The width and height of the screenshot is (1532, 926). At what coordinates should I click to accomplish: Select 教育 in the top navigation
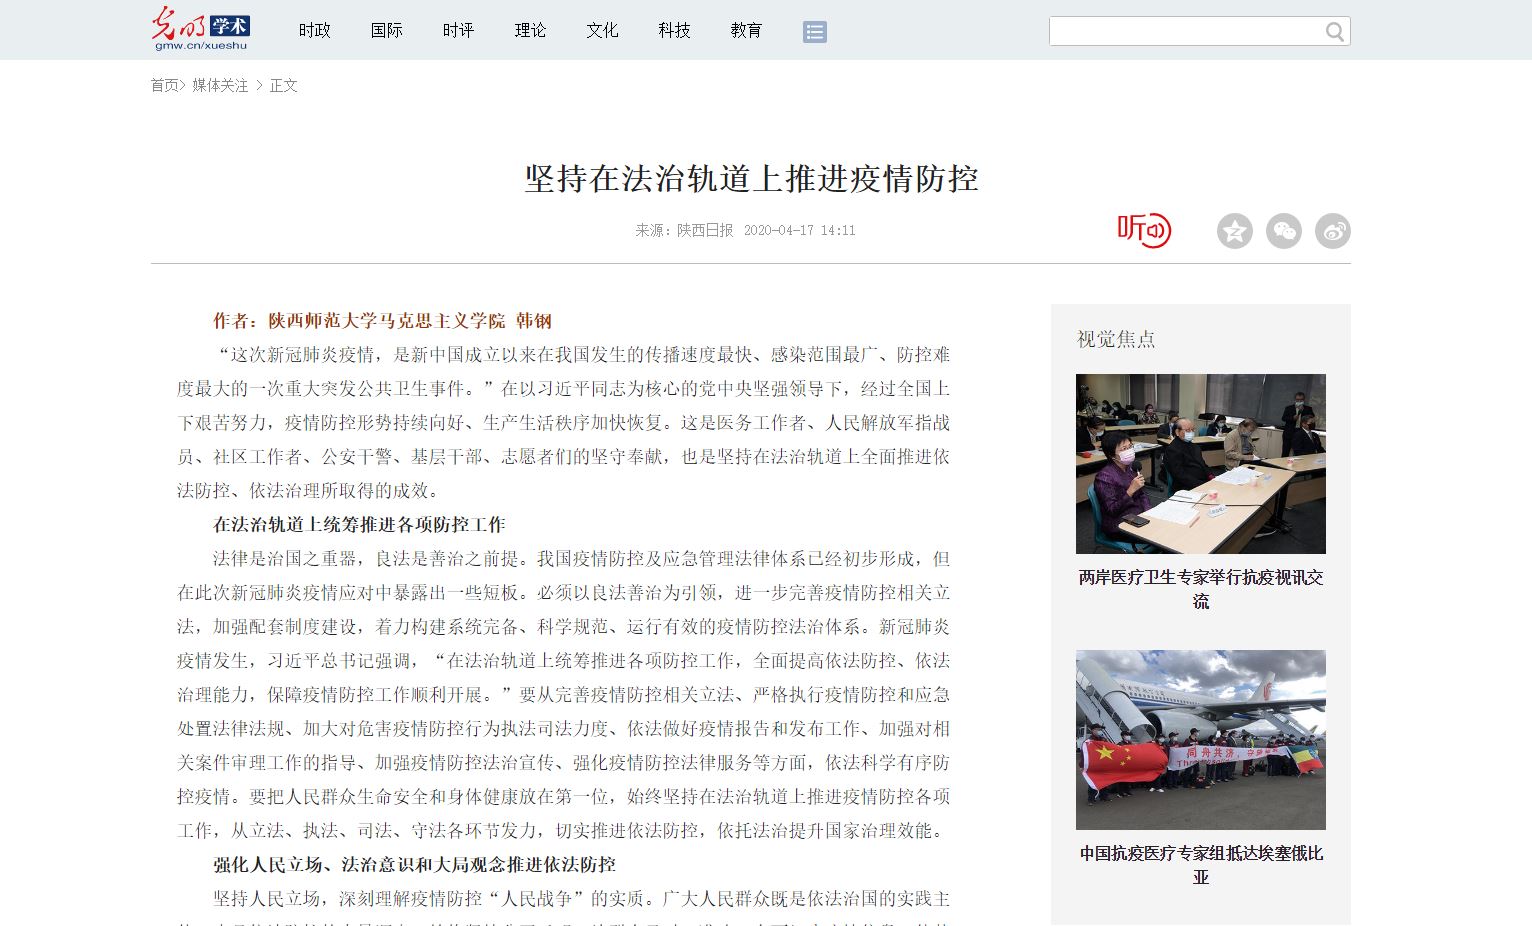[x=746, y=31]
